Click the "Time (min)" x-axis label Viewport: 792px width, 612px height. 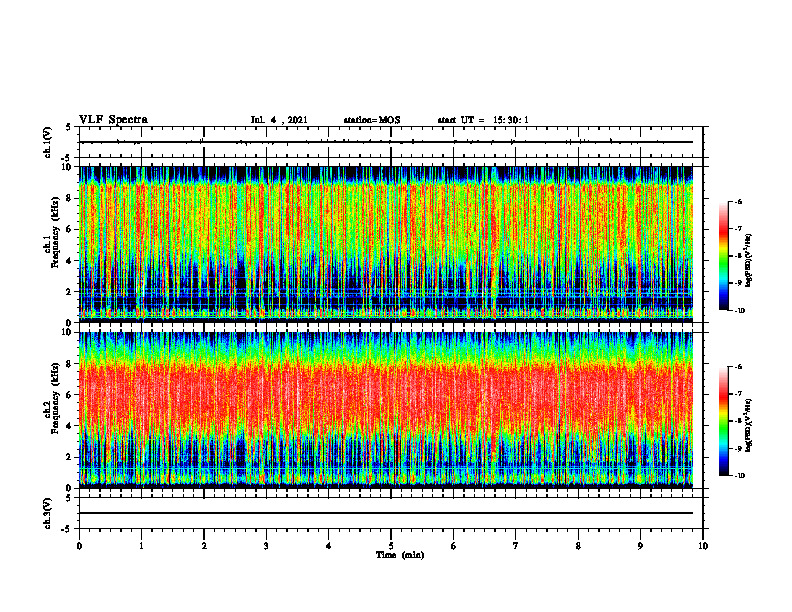(400, 555)
